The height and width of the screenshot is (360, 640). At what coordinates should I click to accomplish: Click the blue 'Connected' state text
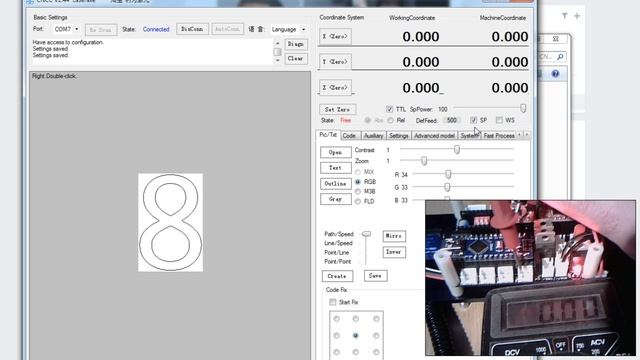tap(156, 29)
